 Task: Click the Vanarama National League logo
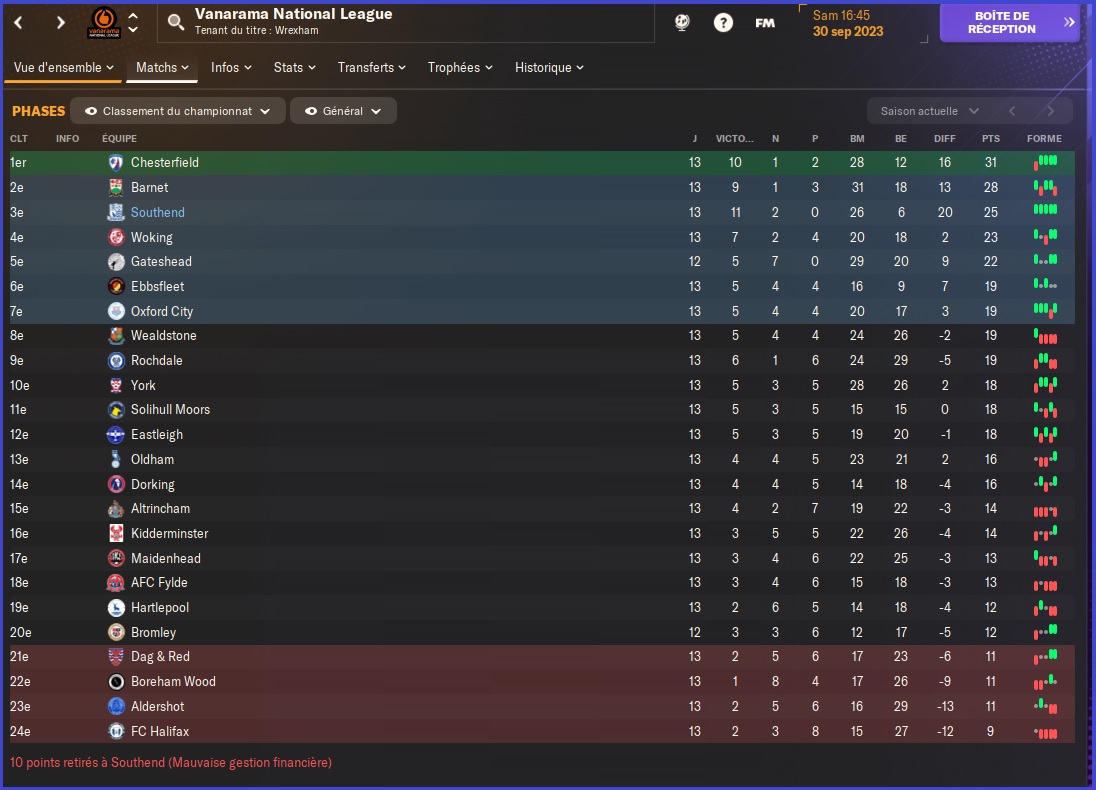[103, 23]
